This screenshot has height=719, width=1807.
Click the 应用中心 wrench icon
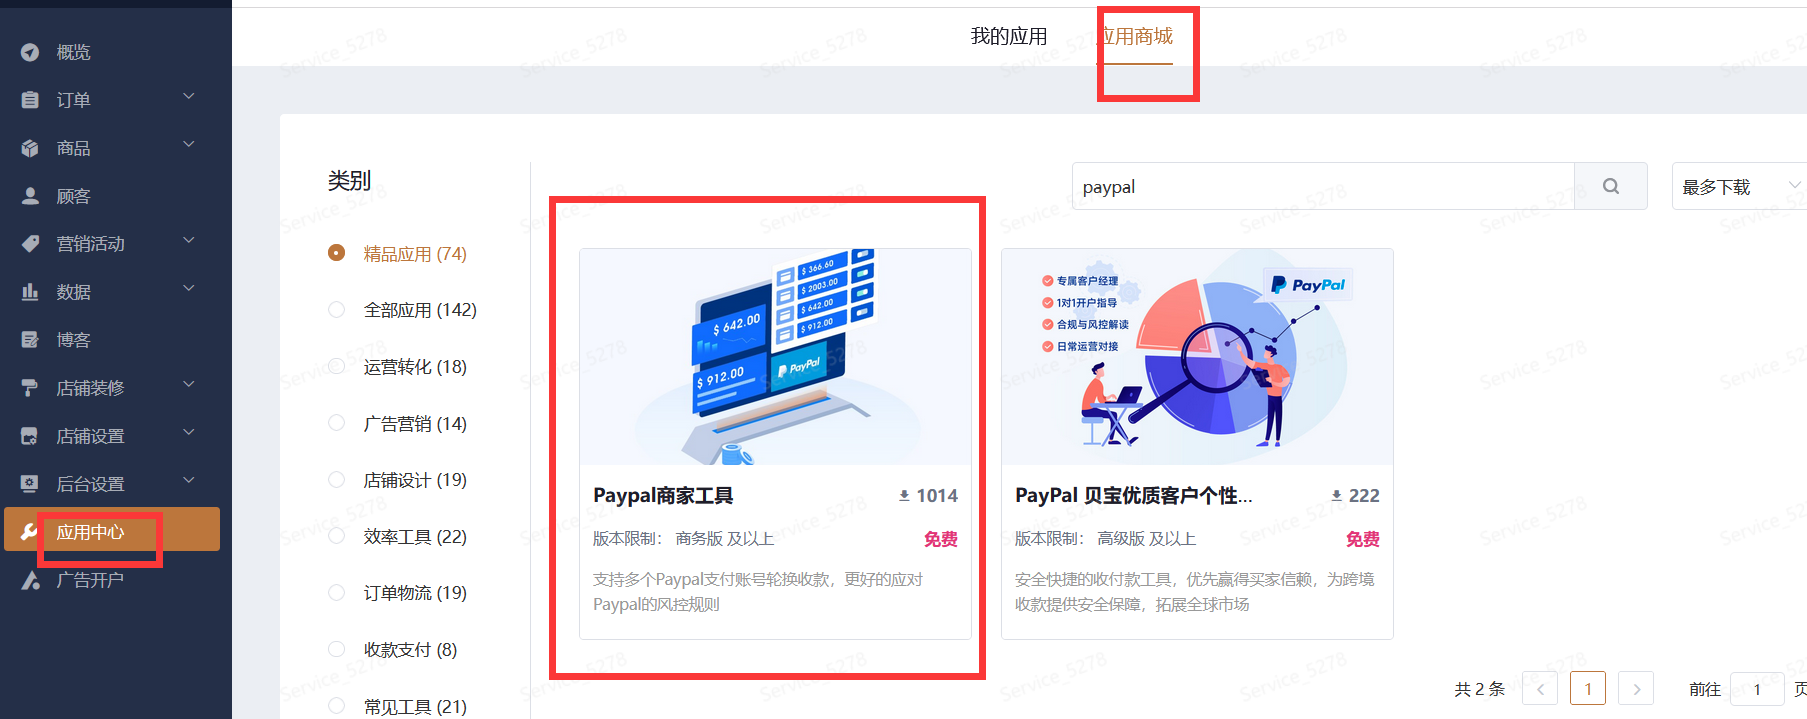click(30, 531)
